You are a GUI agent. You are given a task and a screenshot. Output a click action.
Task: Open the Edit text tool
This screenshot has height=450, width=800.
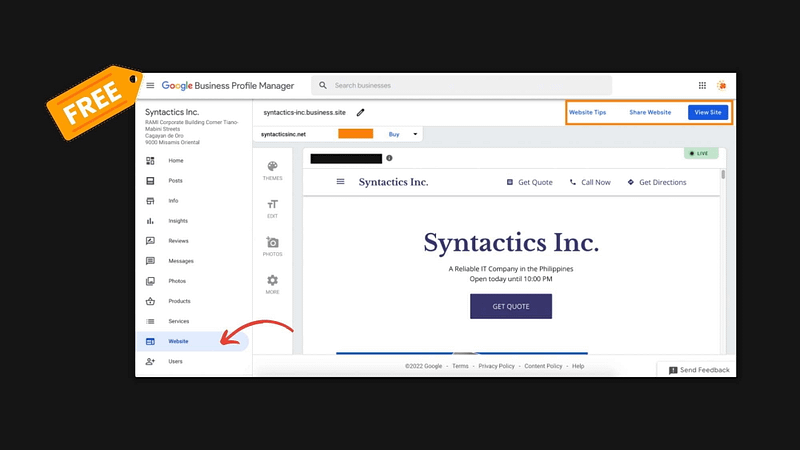[x=272, y=209]
